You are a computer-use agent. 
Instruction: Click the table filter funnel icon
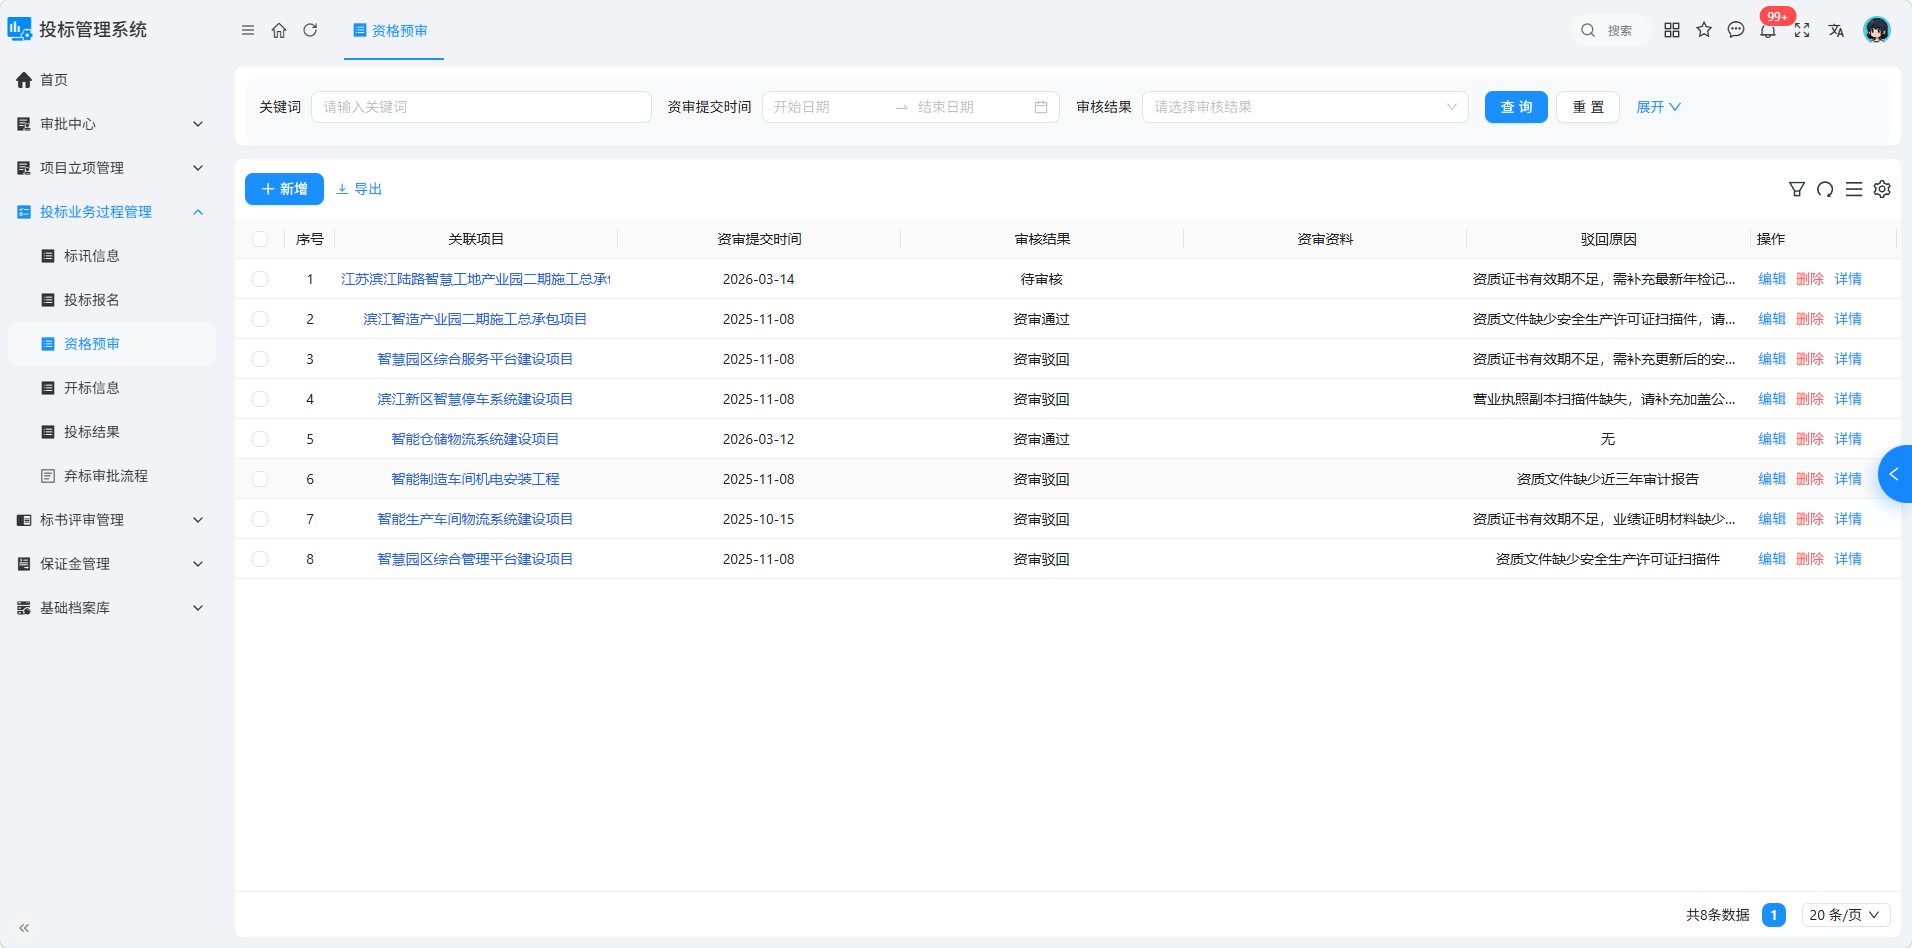coord(1797,189)
